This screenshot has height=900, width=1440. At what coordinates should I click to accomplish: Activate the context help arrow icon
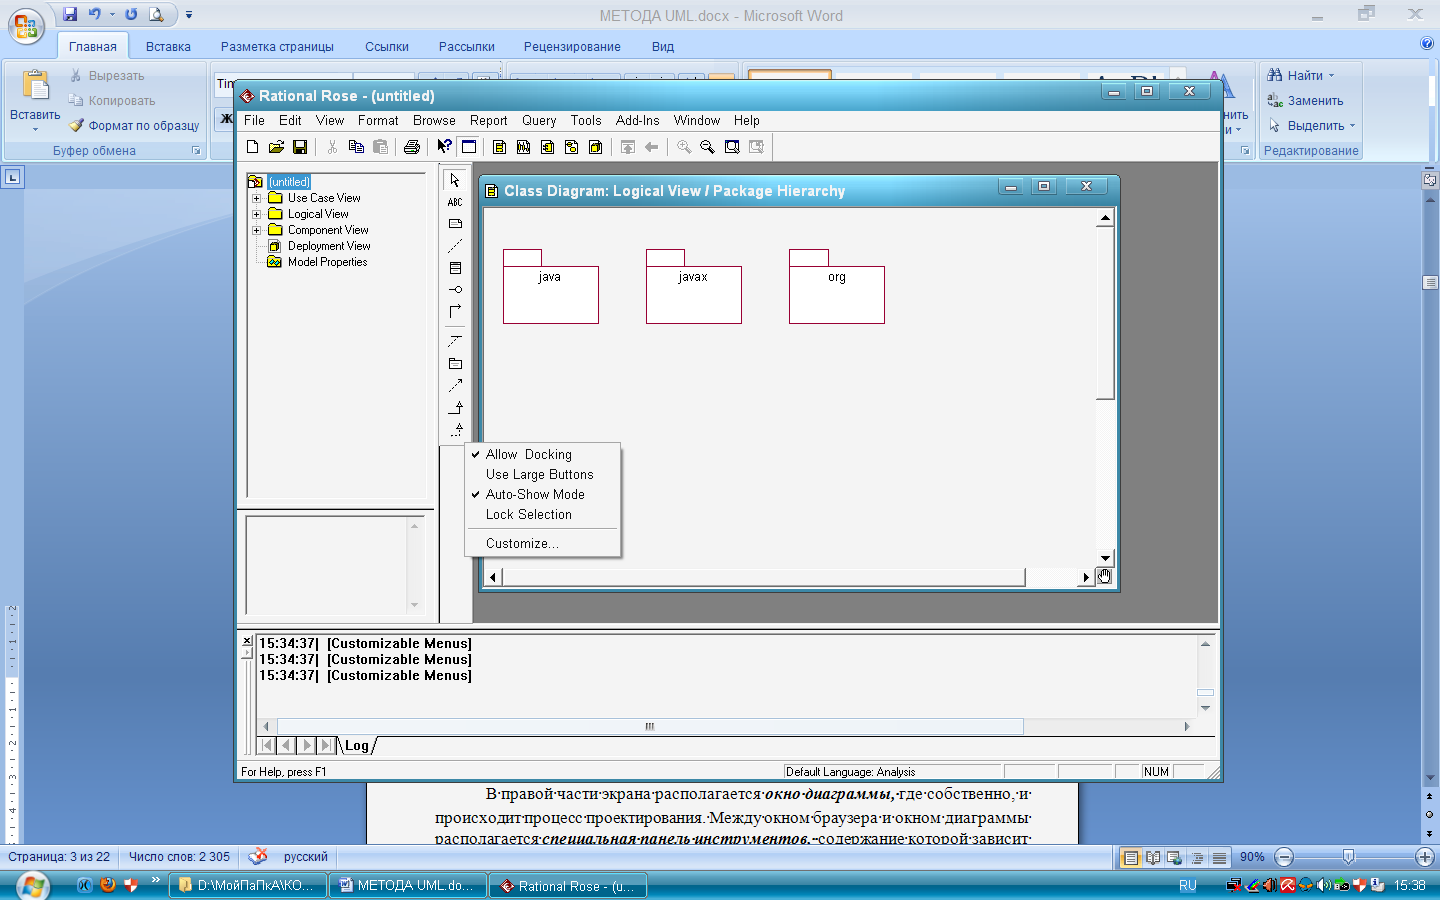pyautogui.click(x=444, y=147)
